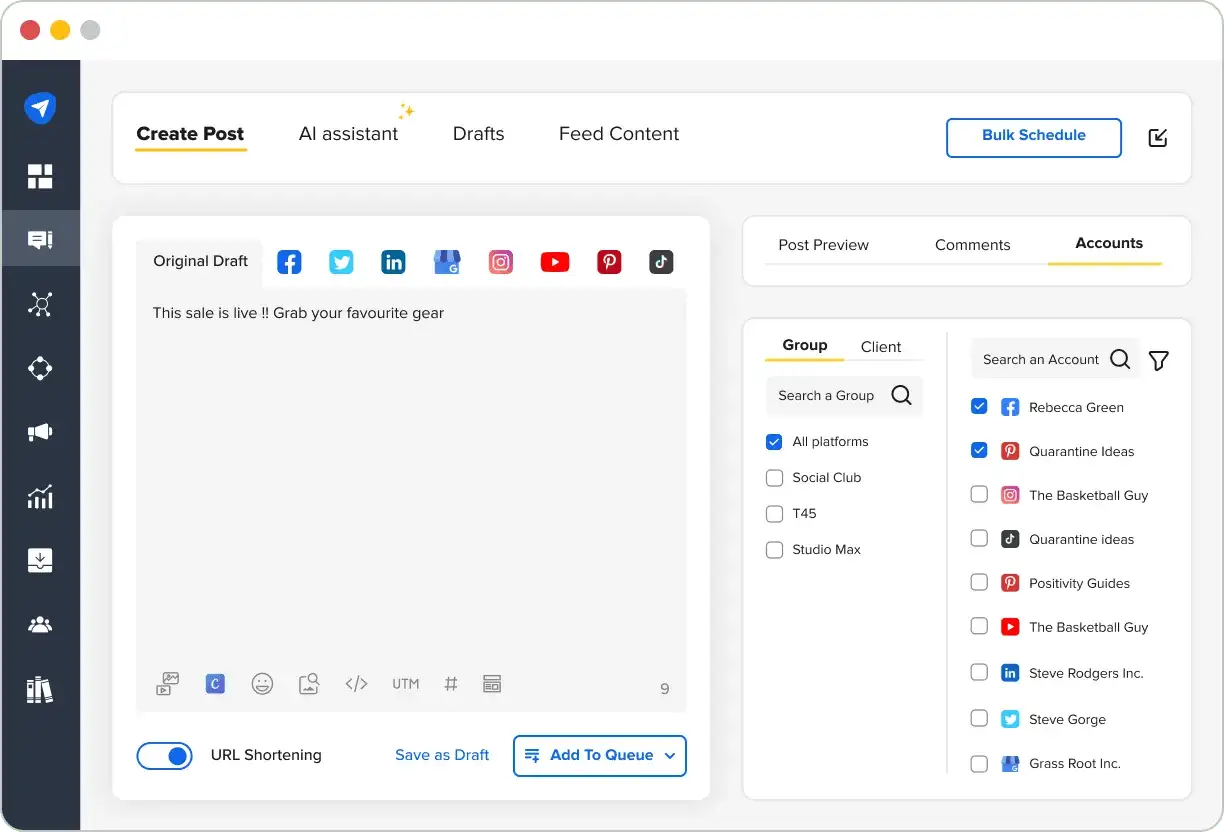Open the hashtag suggestions tool
Screen dimensions: 1224x832
[450, 683]
